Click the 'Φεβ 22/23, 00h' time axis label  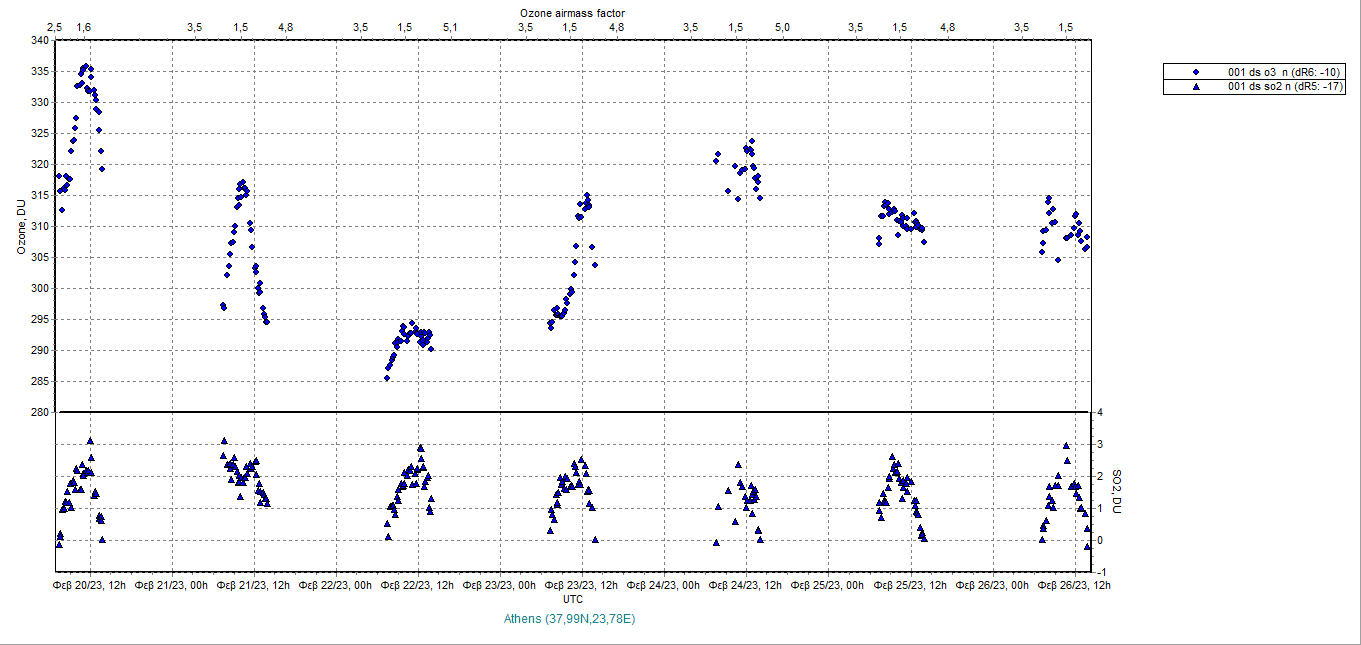[336, 585]
